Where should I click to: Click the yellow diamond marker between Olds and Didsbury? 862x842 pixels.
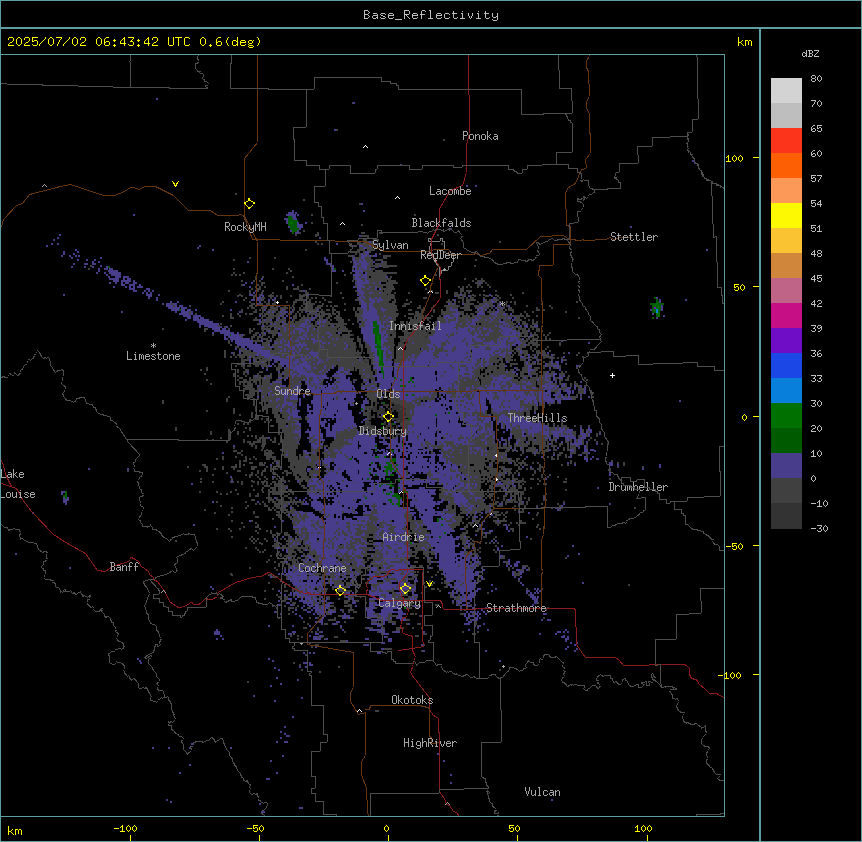coord(389,417)
